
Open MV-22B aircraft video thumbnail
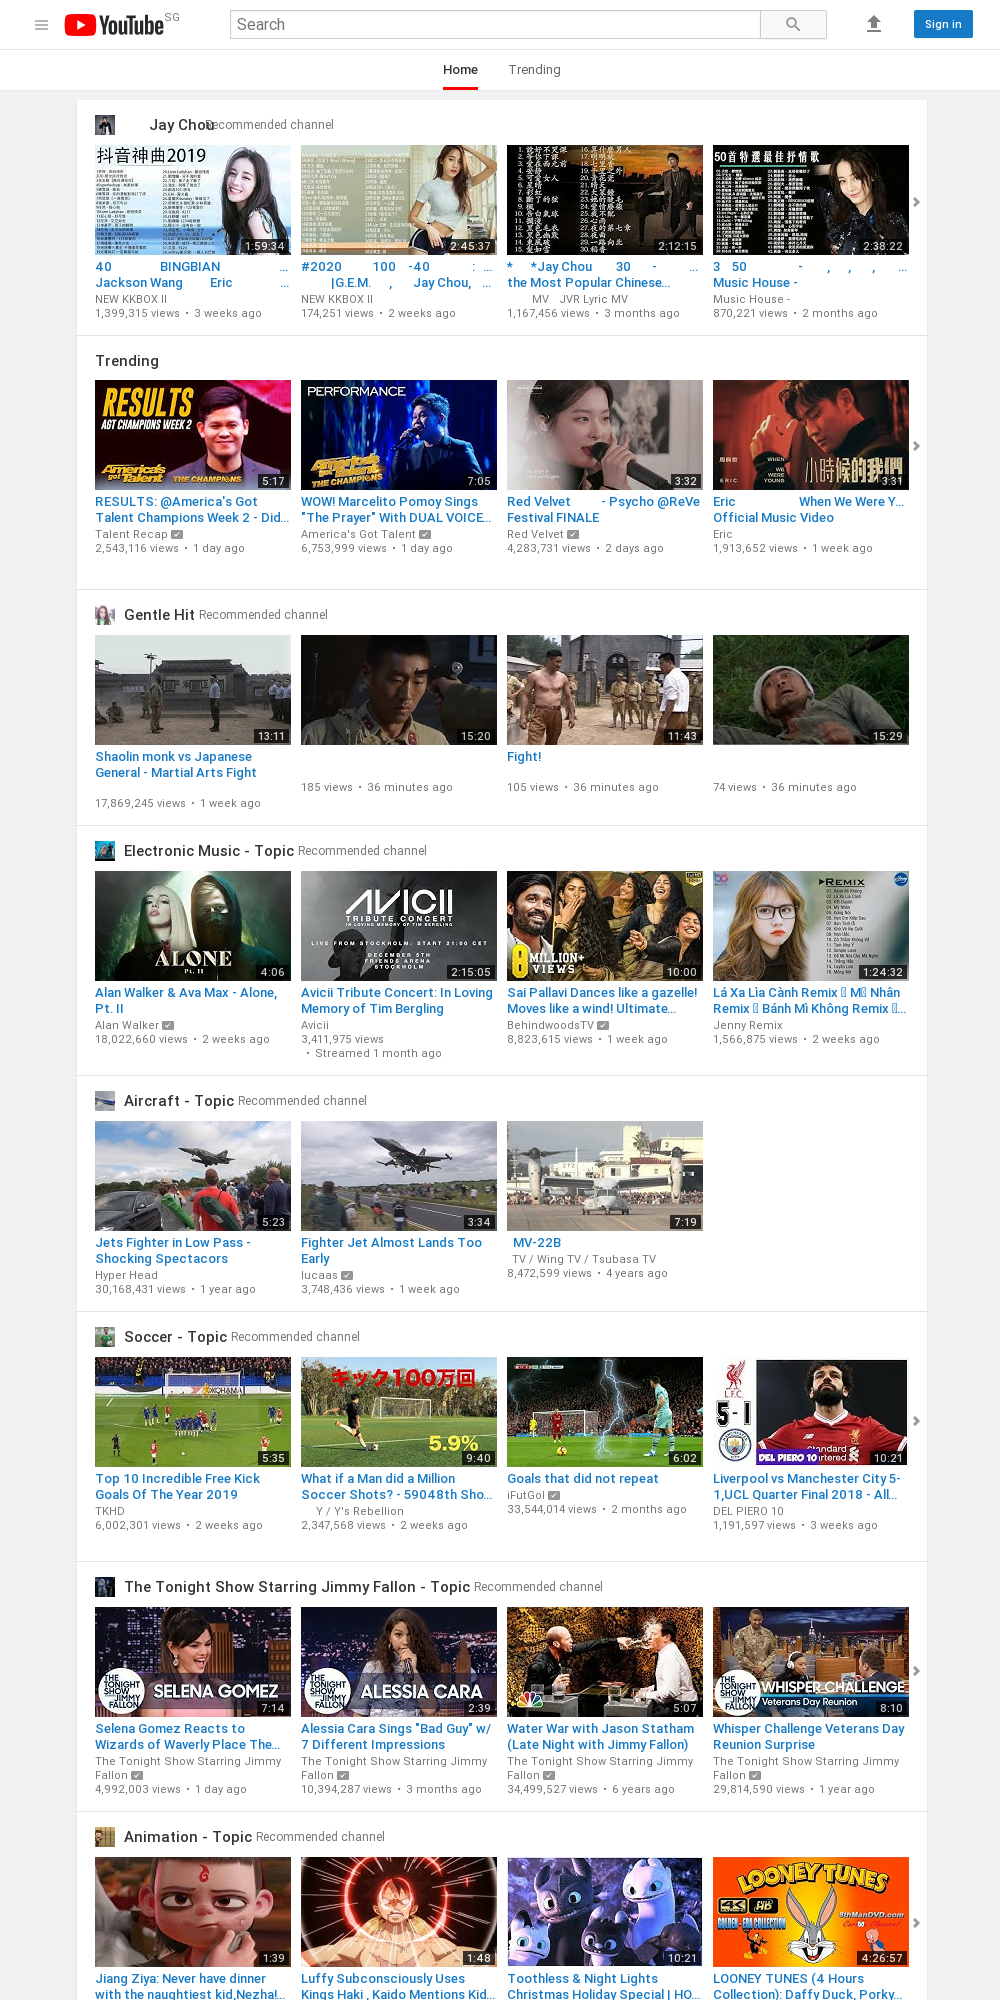click(x=605, y=1176)
